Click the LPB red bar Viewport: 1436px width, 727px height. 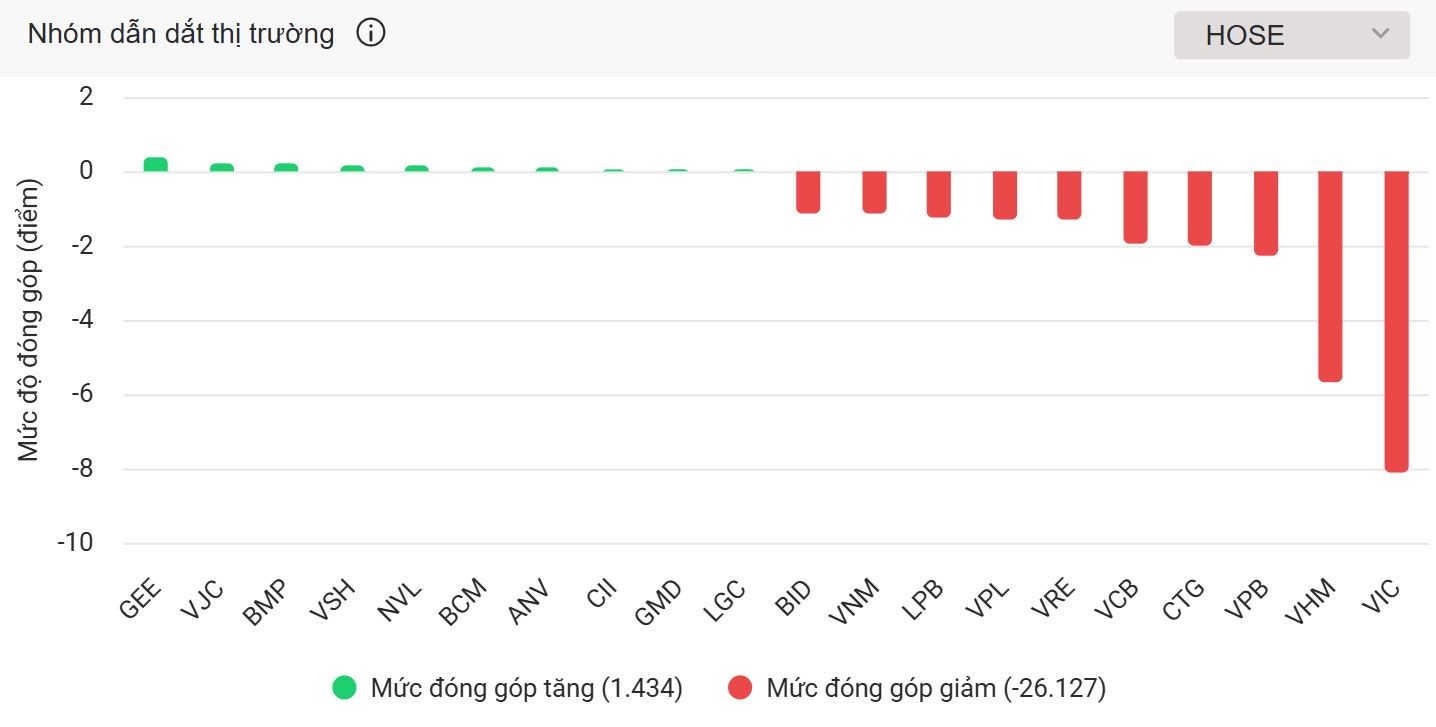[x=938, y=194]
